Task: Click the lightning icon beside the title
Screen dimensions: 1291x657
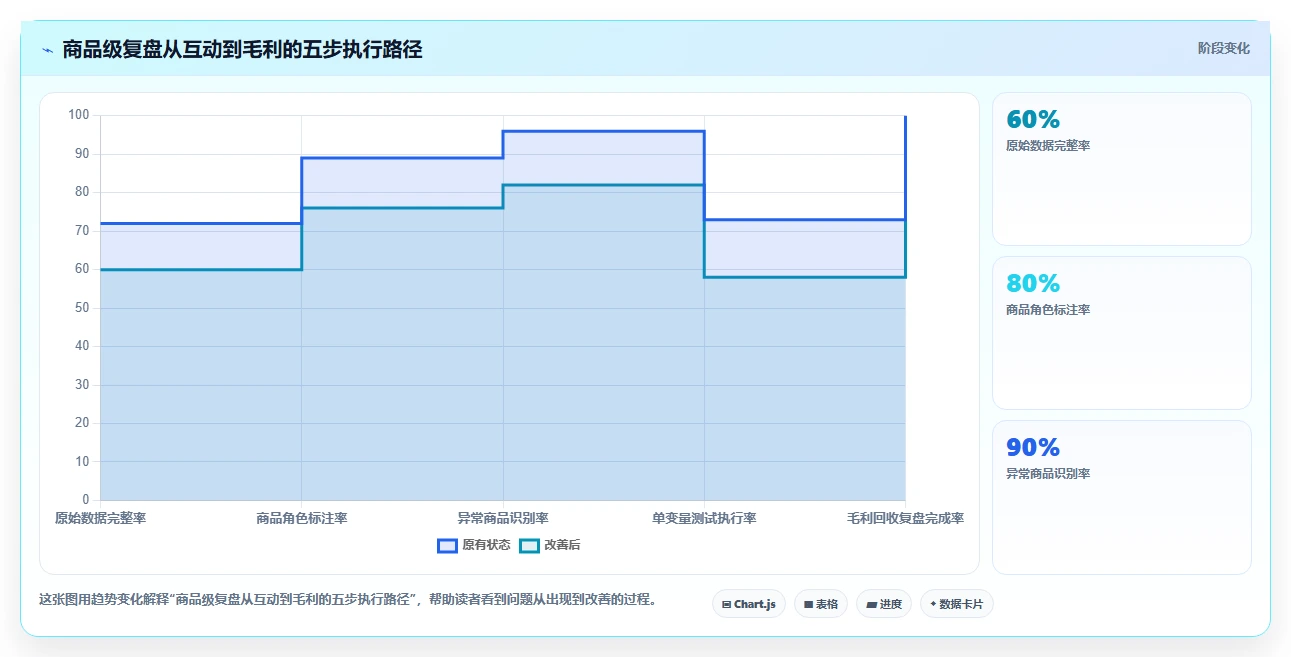Action: pos(47,50)
